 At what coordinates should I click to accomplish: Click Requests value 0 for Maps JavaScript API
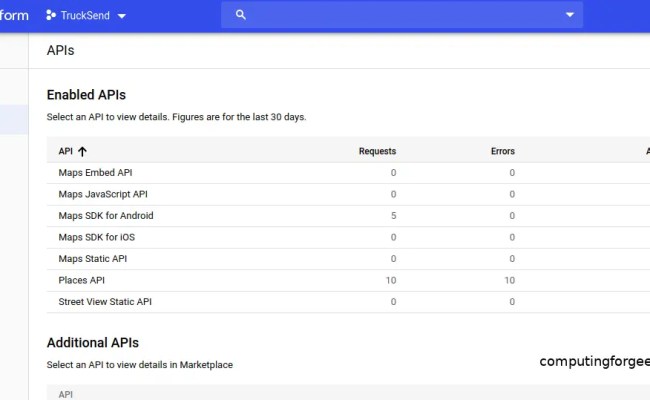tap(393, 194)
